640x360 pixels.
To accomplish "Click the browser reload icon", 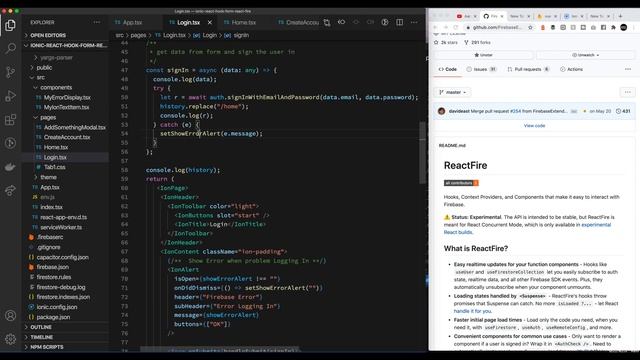I will pyautogui.click(x=456, y=27).
